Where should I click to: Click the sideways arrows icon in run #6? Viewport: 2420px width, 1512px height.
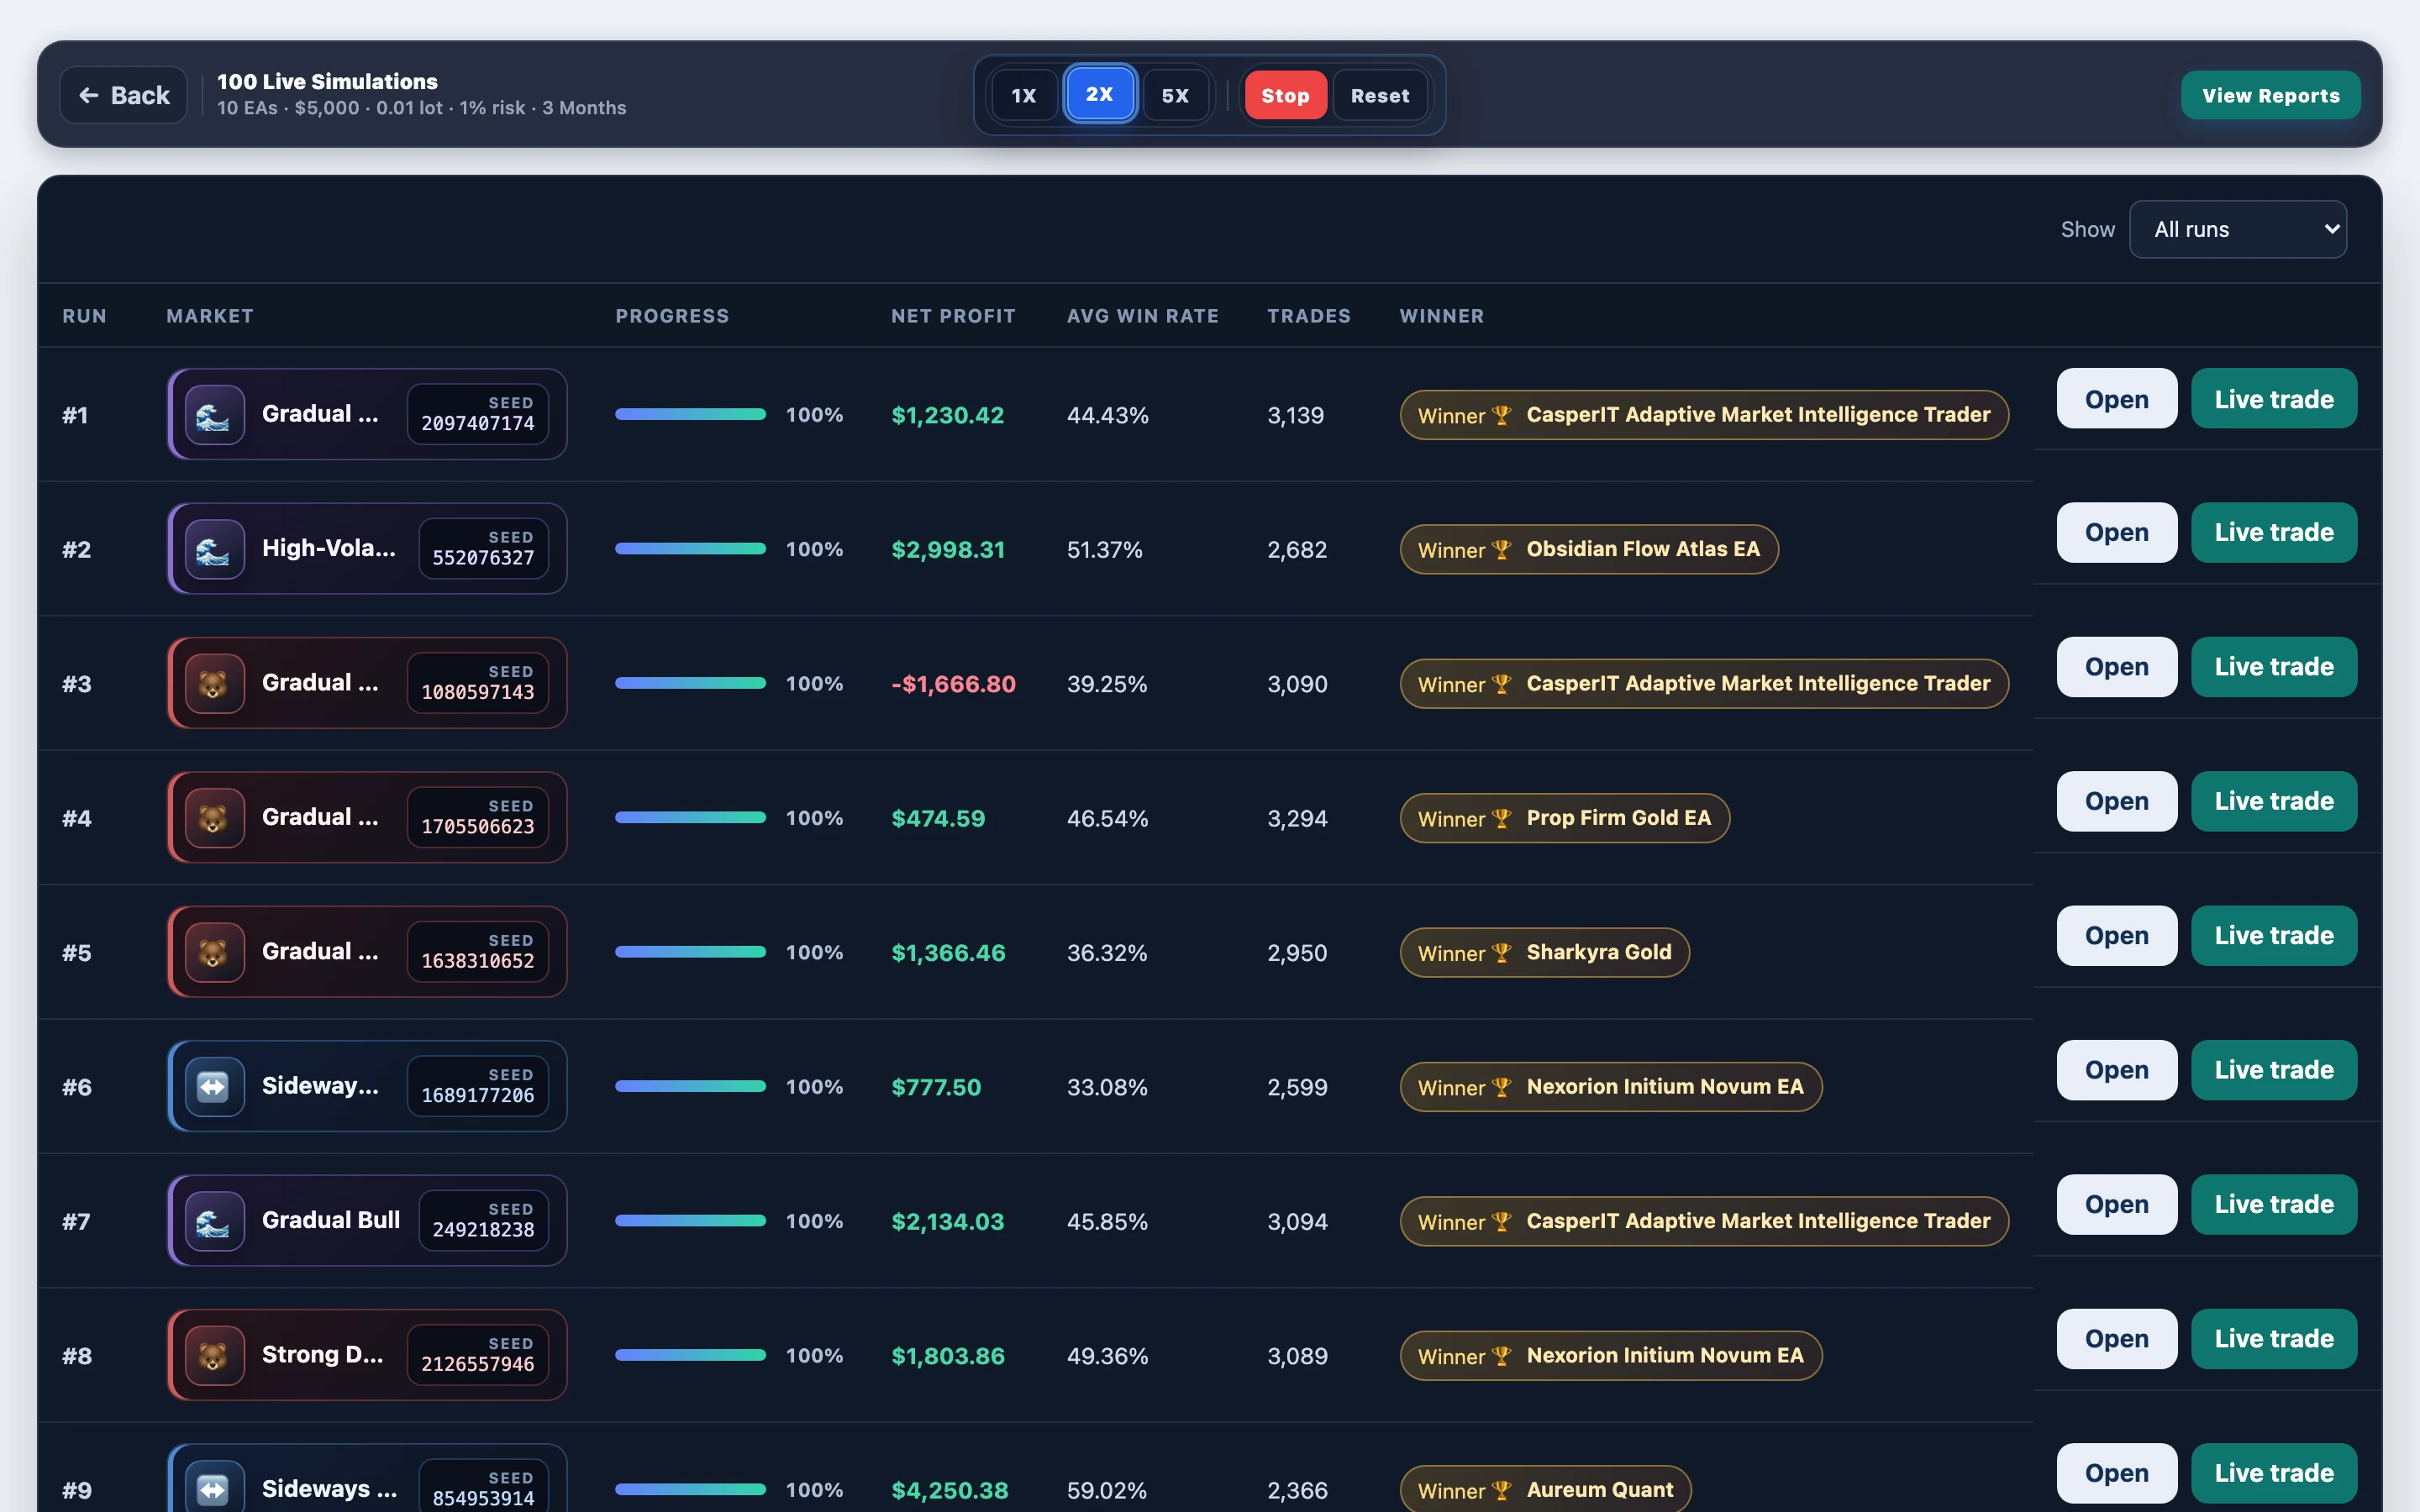click(x=214, y=1086)
